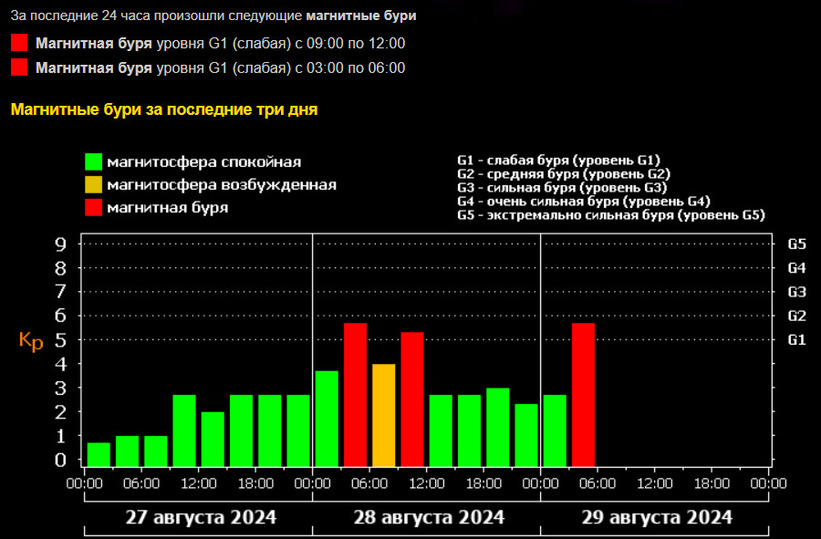Select the red 'магнитная буря' legend swatch
821x539 pixels.
(93, 207)
